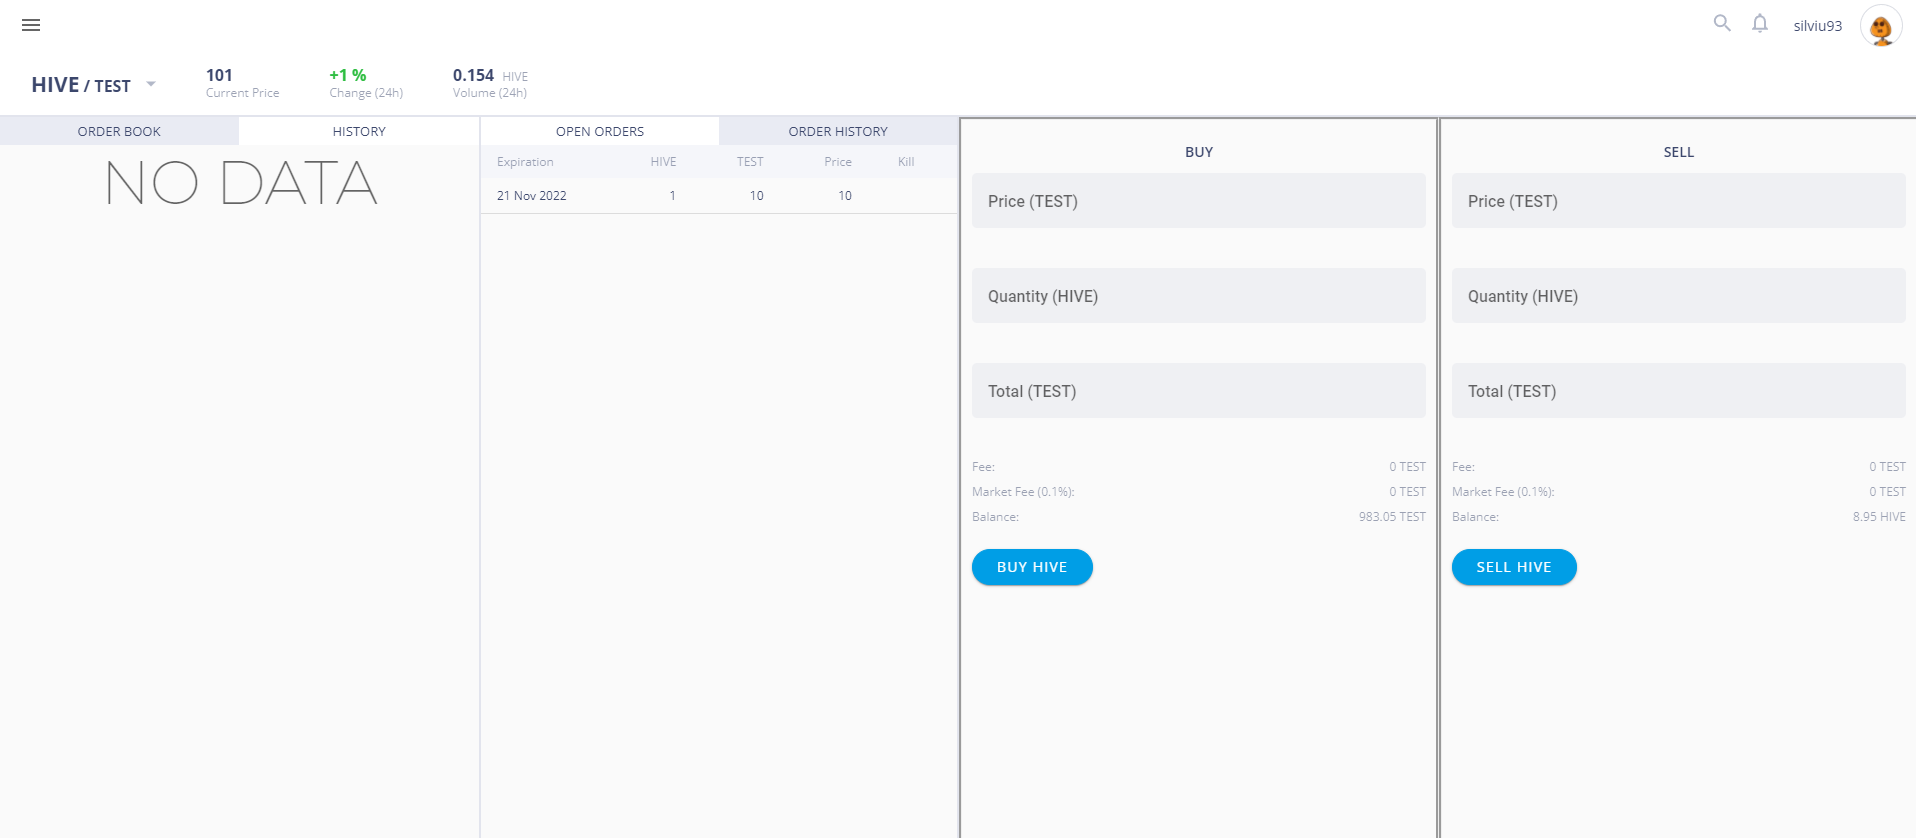Viewport: 1916px width, 838px height.
Task: Open the hamburger navigation menu
Action: tap(31, 25)
